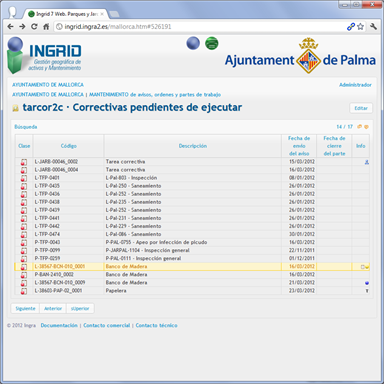384x384 pixels.
Task: Switch to the Ingrid 7 Web browser tab
Action: (66, 14)
